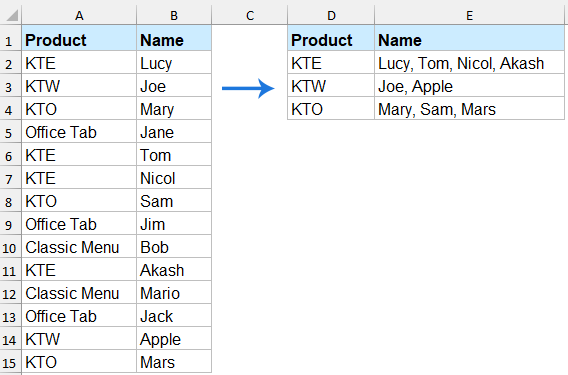Select row 5 header
The width and height of the screenshot is (568, 375).
(11, 133)
